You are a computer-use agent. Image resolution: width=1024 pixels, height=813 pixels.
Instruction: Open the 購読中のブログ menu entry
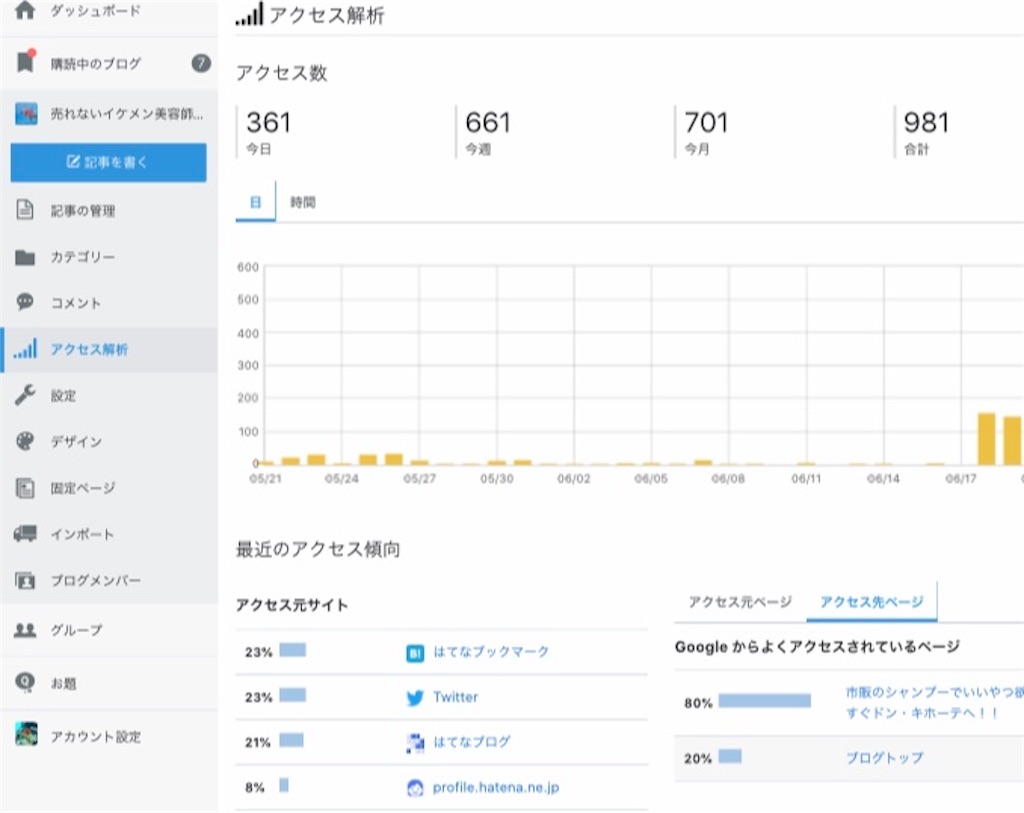pyautogui.click(x=96, y=63)
